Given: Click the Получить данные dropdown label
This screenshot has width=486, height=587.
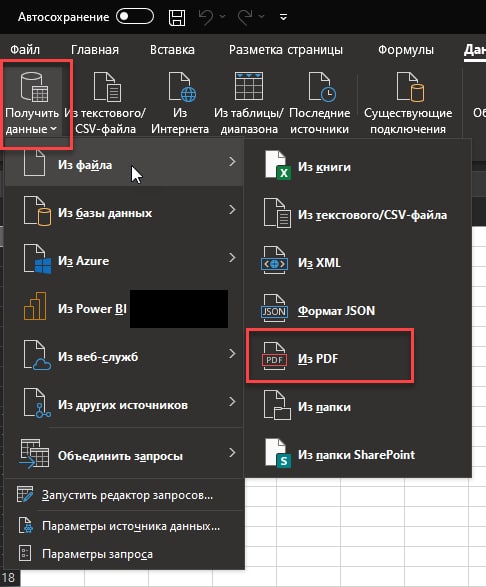Looking at the screenshot, I should pyautogui.click(x=32, y=121).
